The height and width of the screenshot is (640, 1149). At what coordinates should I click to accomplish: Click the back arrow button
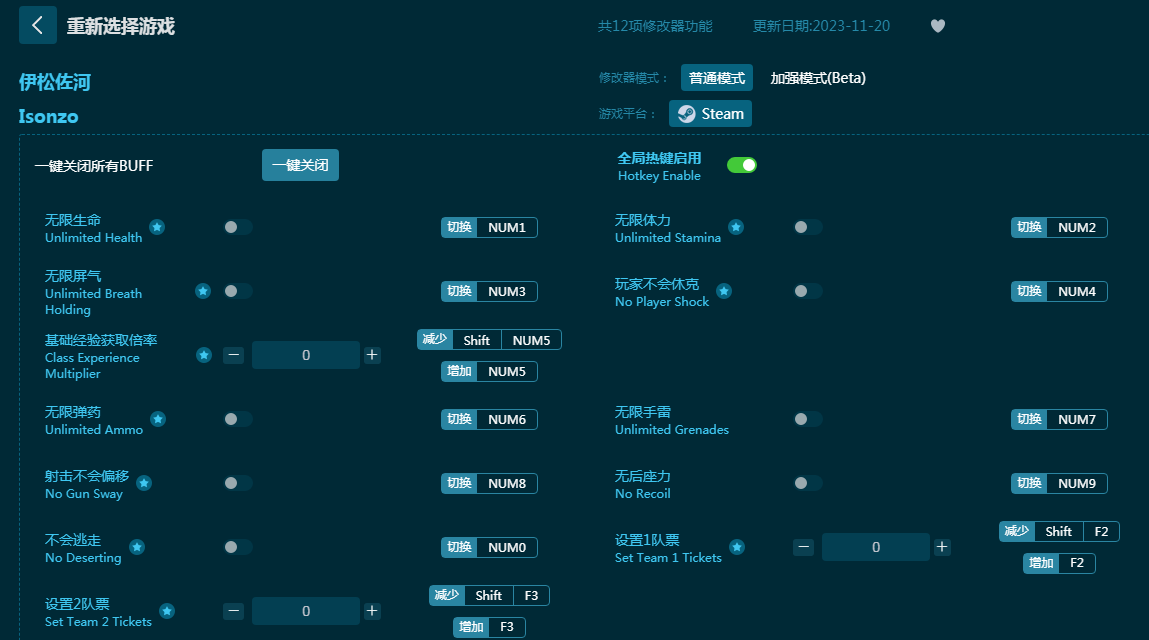(38, 25)
